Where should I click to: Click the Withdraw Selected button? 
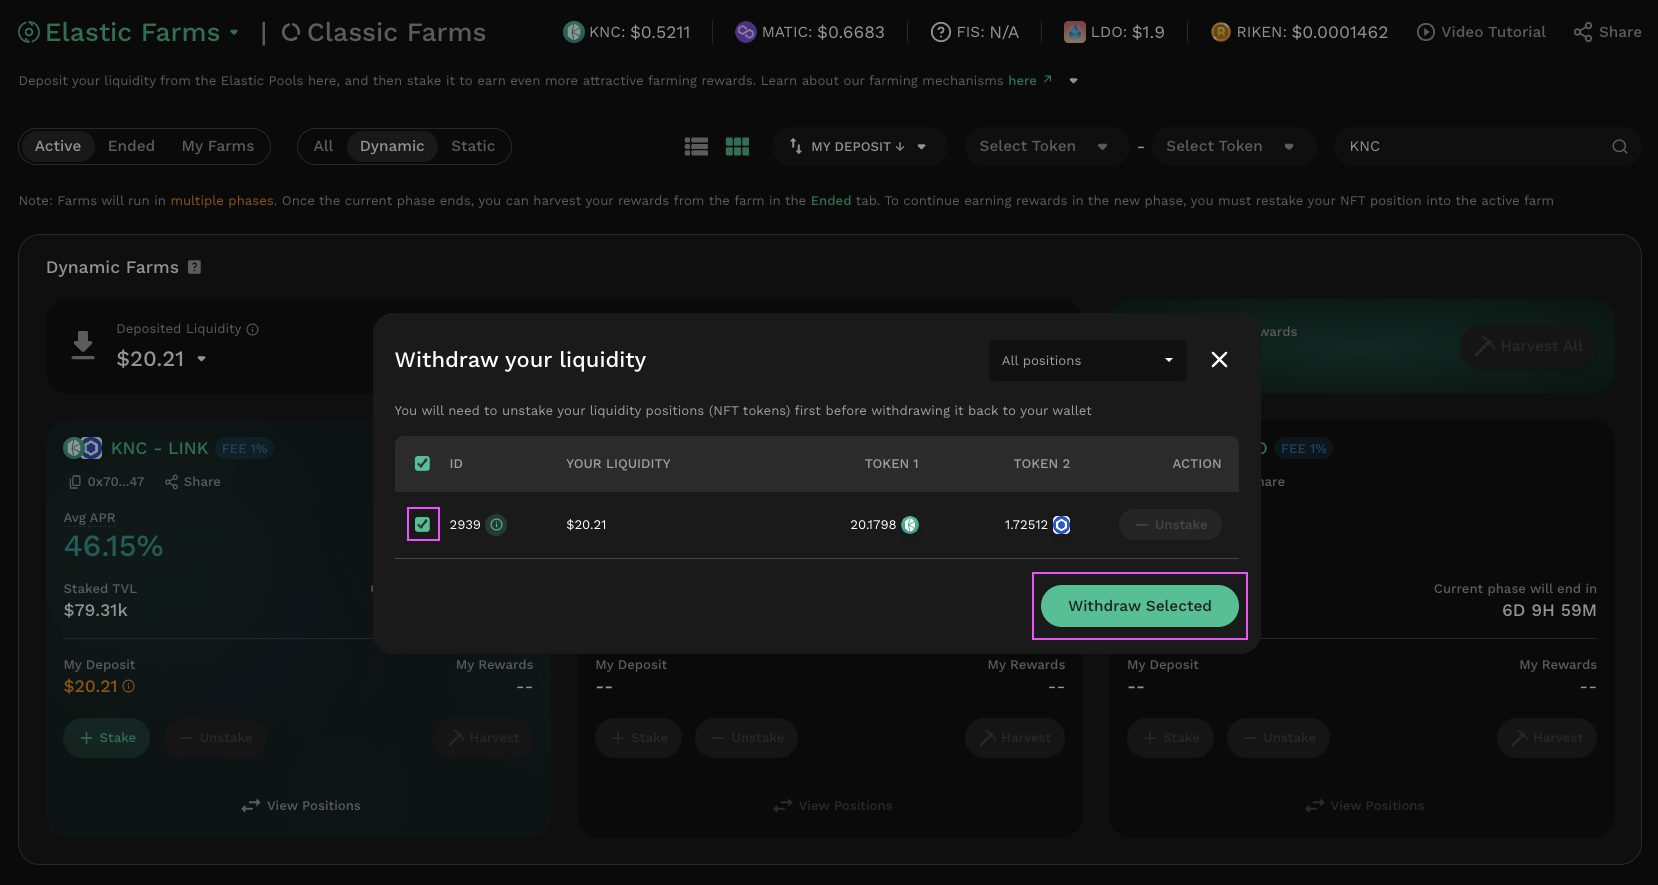point(1139,606)
